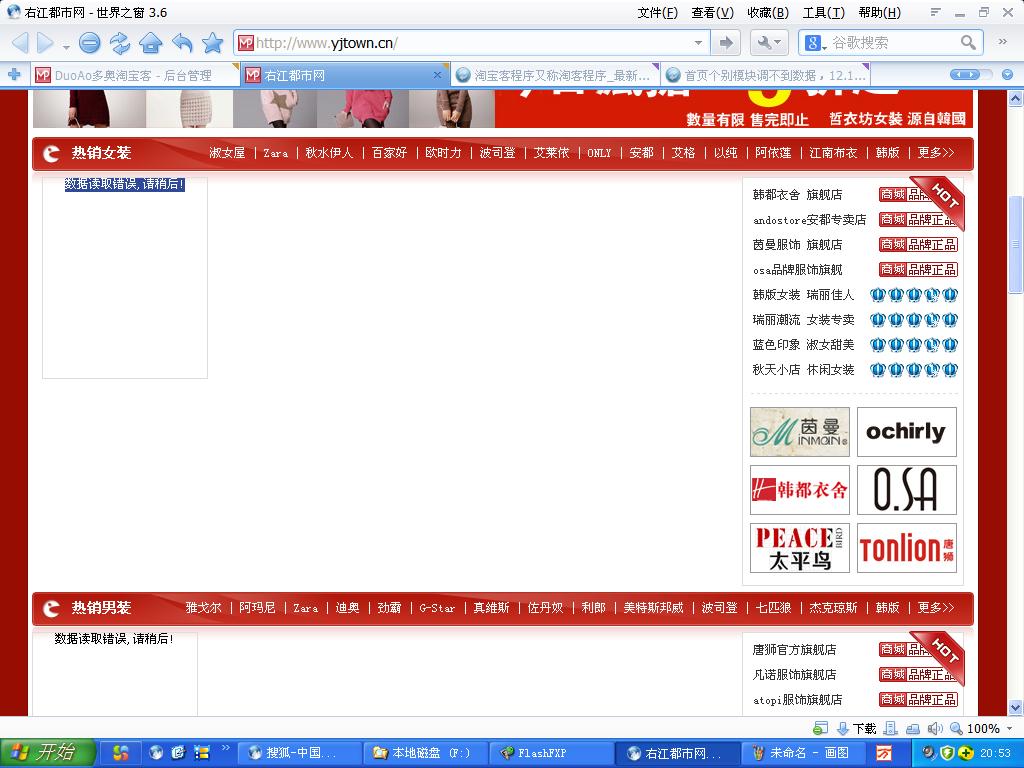Image resolution: width=1024 pixels, height=768 pixels.
Task: Open 江南布衣 link in 热销女装 bar
Action: [x=833, y=153]
